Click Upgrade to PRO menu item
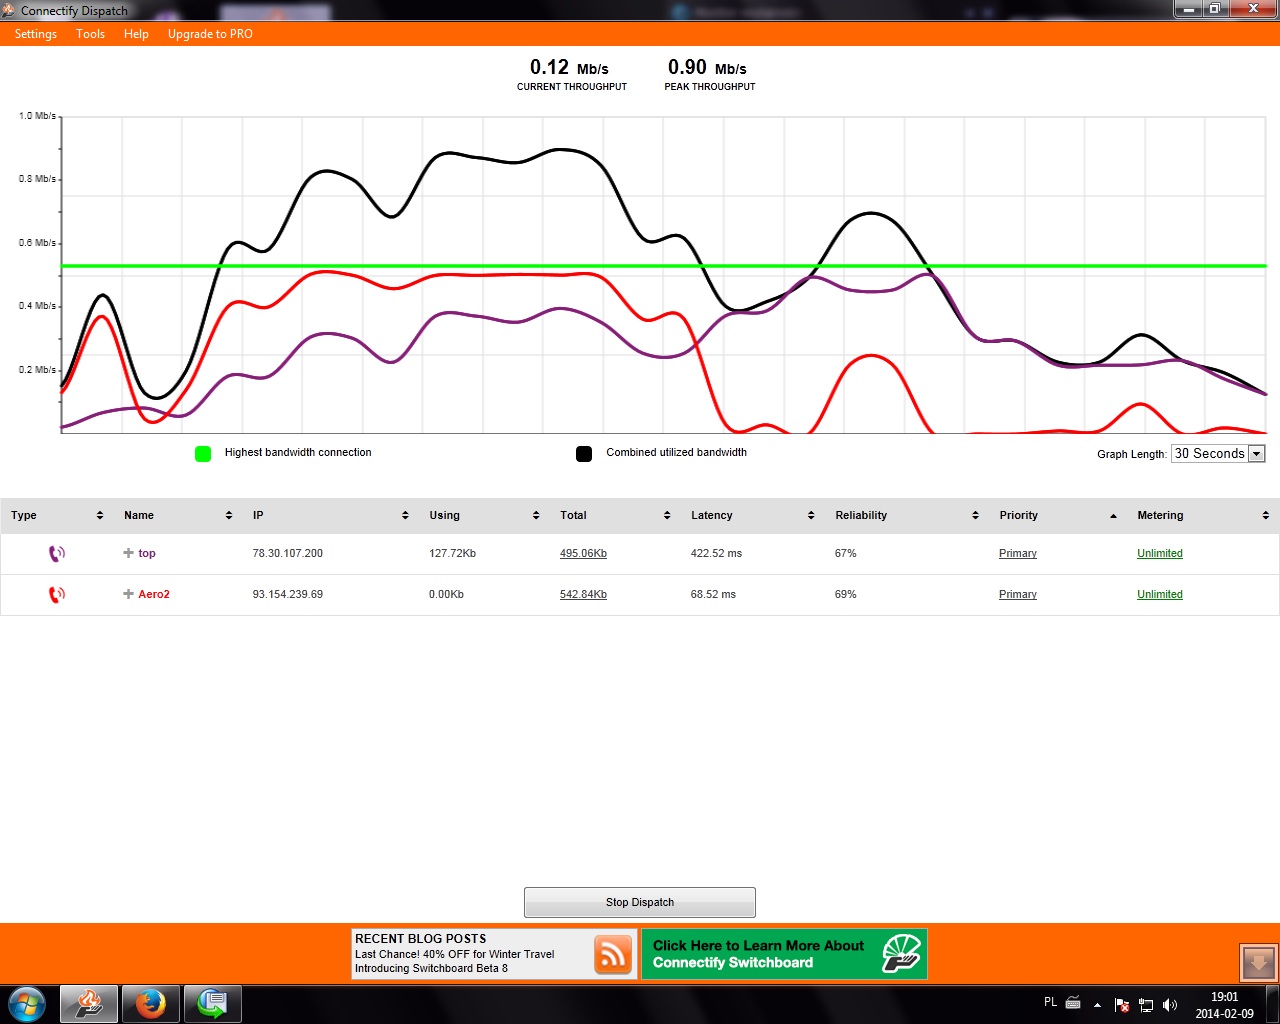The height and width of the screenshot is (1024, 1280). point(210,34)
